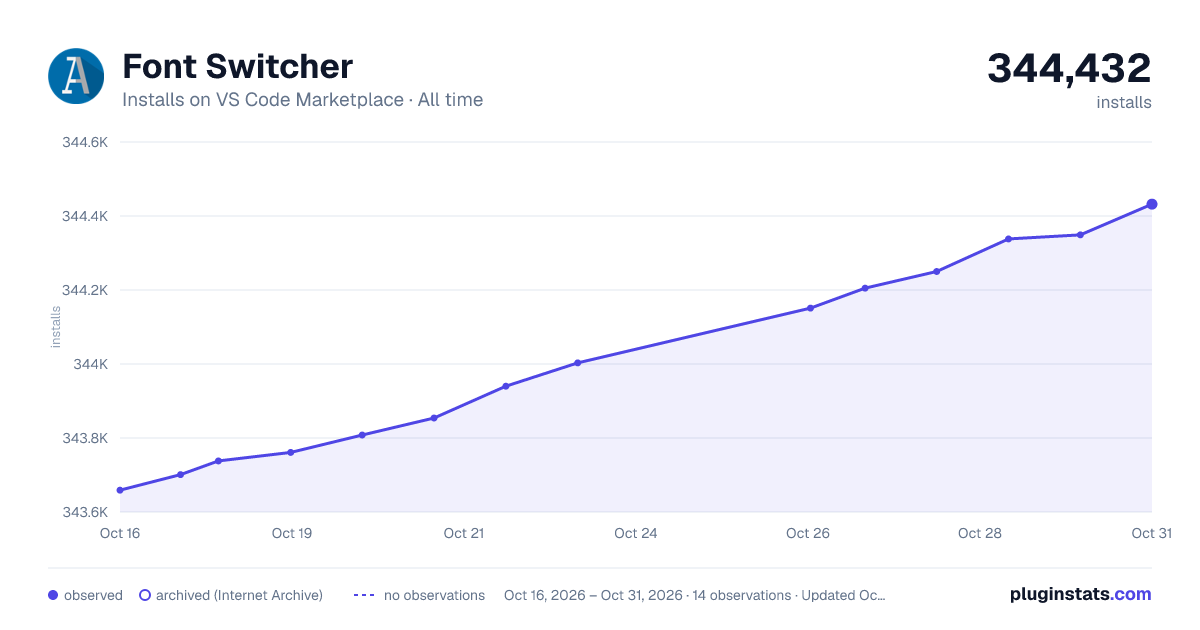
Task: Click the archived (Internet Archive) legend circle
Action: [145, 595]
